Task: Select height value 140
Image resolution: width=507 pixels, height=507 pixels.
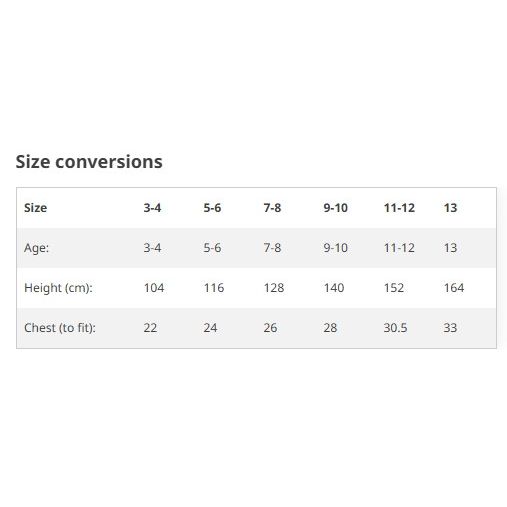Action: point(334,288)
